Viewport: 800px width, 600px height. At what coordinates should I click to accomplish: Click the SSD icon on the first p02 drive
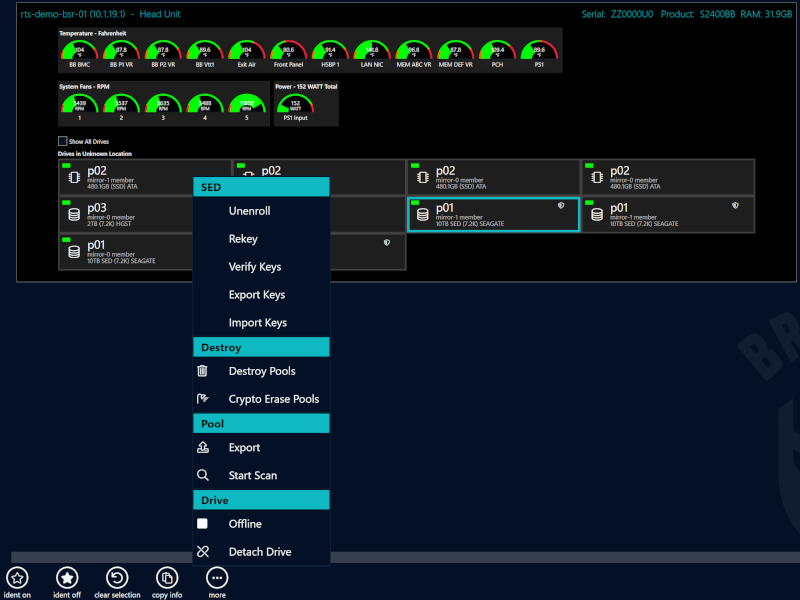[x=73, y=176]
